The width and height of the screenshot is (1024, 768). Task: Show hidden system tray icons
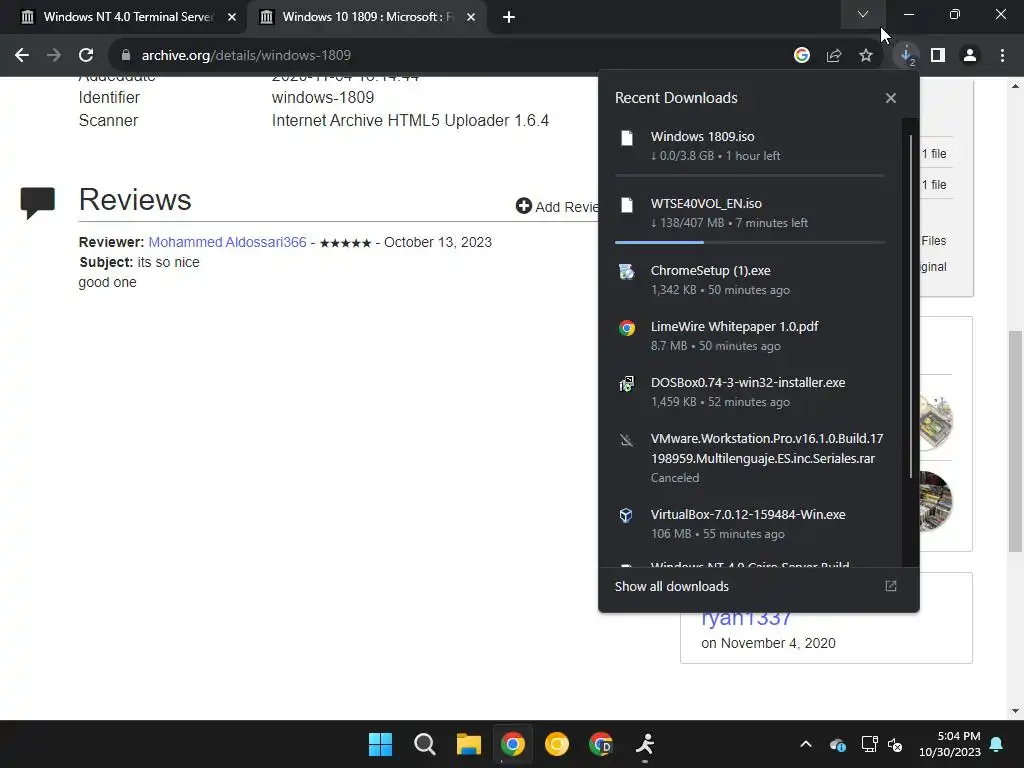click(x=806, y=744)
